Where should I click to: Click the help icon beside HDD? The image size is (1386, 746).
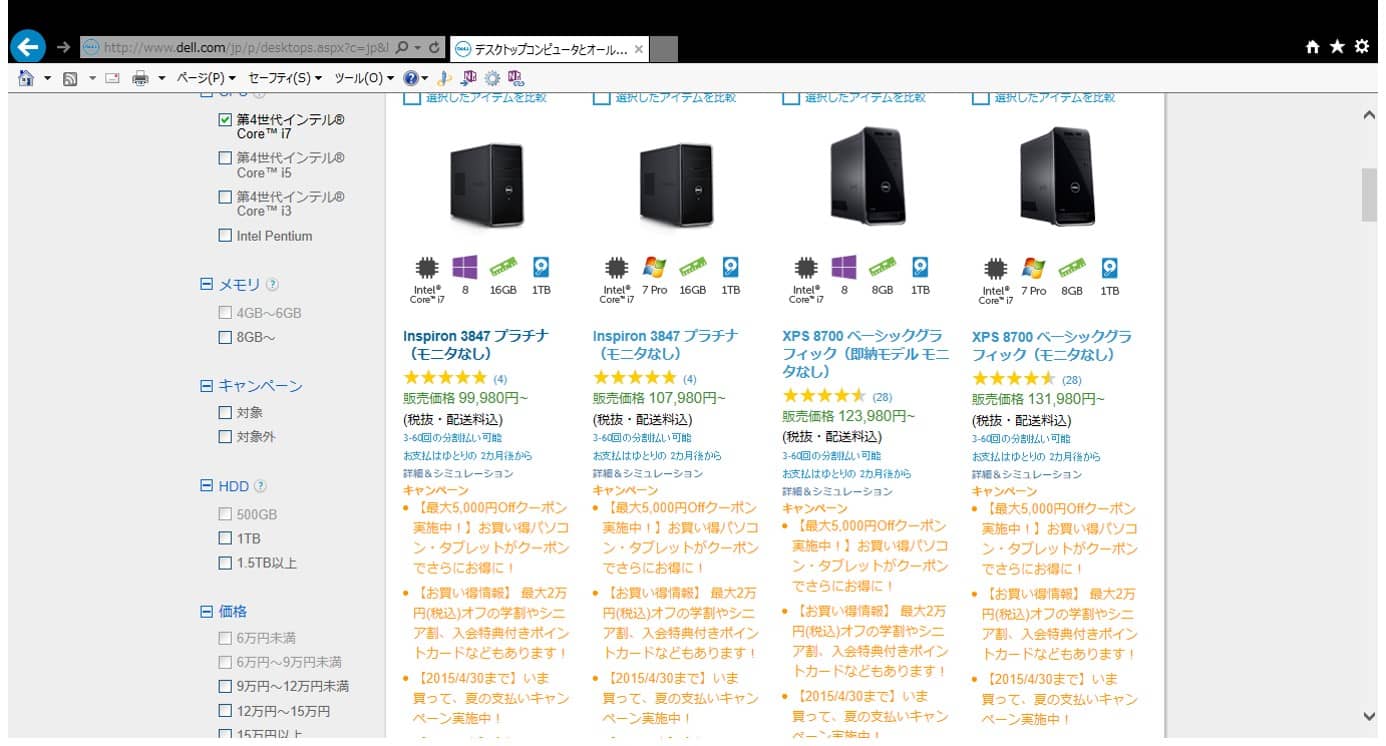click(261, 487)
